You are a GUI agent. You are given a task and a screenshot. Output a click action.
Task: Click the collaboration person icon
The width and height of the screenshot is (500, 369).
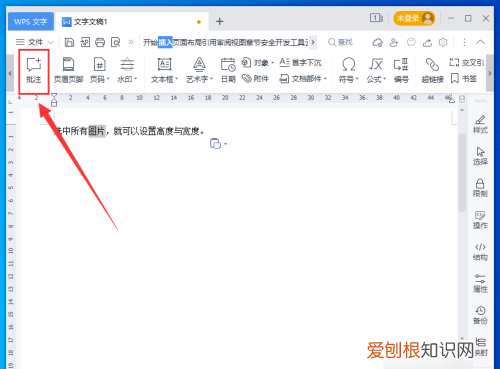394,42
